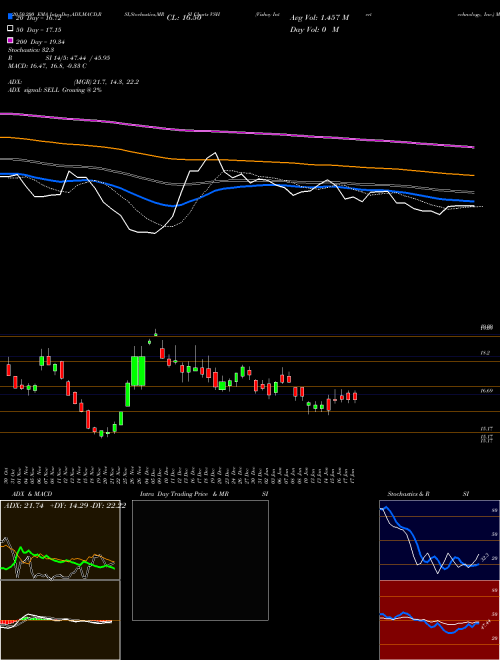Open the ADX line chart panel
500x660 pixels.
click(60, 540)
